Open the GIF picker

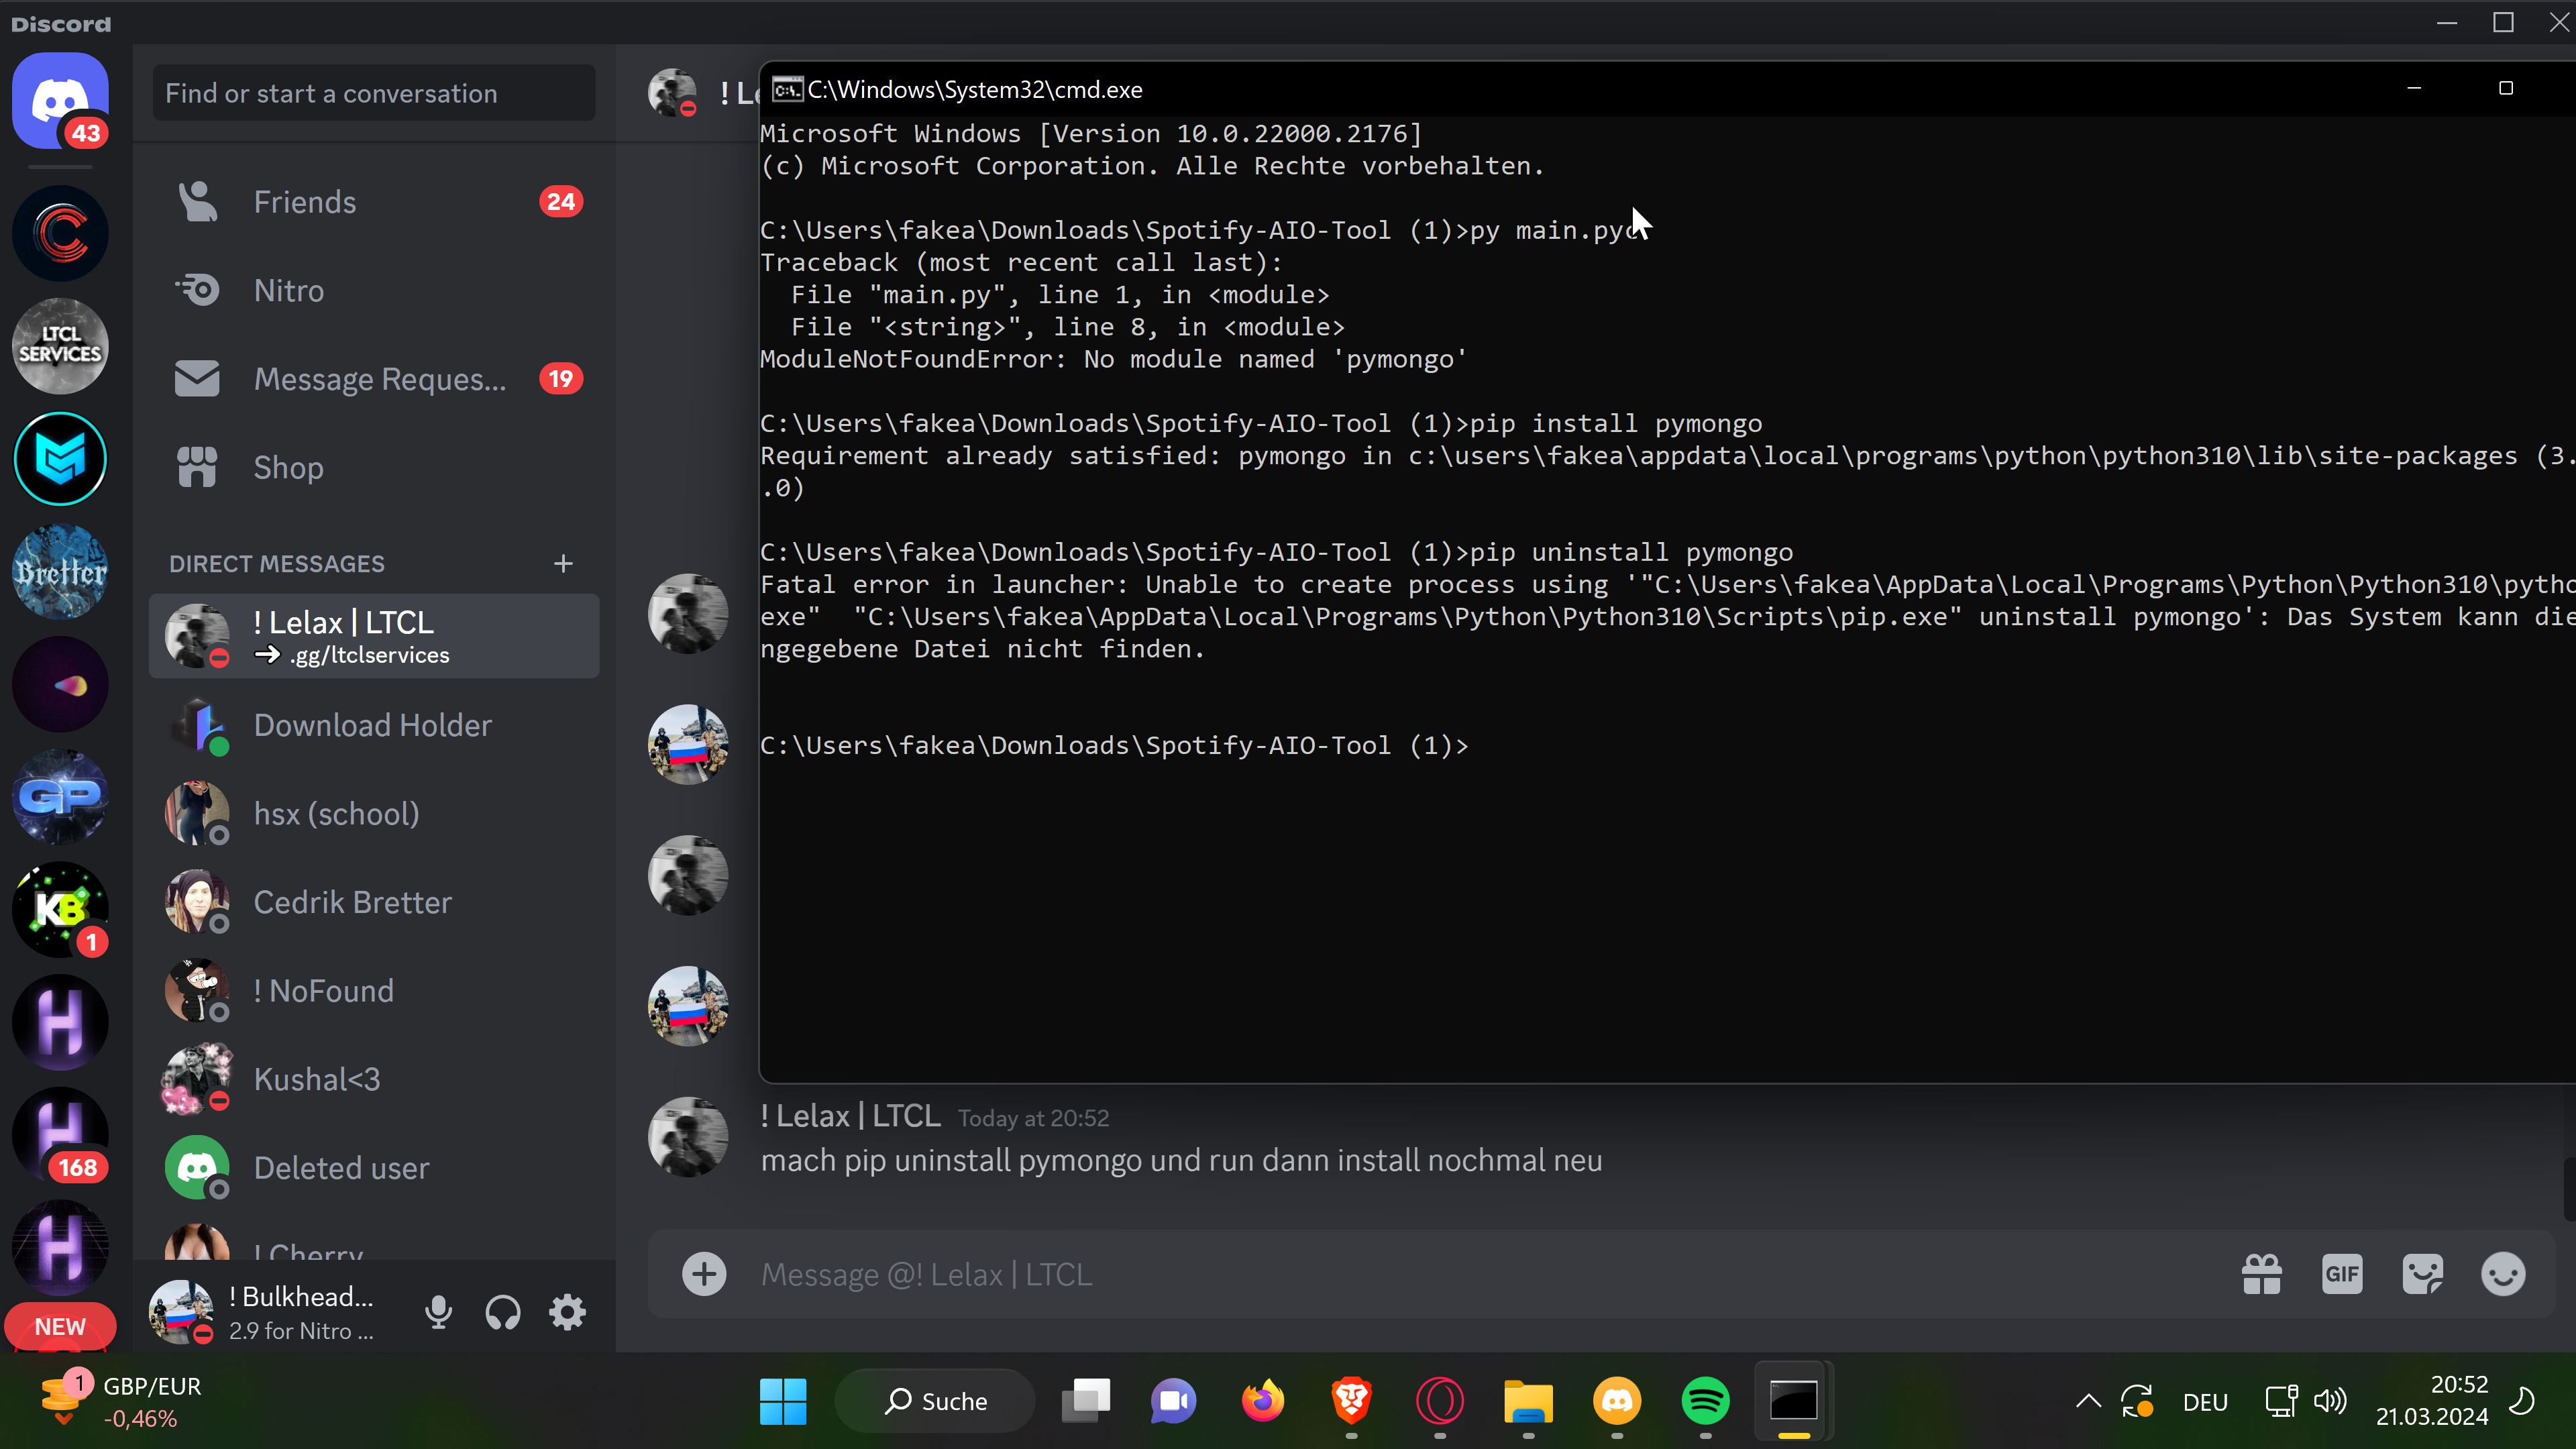click(x=2342, y=1274)
